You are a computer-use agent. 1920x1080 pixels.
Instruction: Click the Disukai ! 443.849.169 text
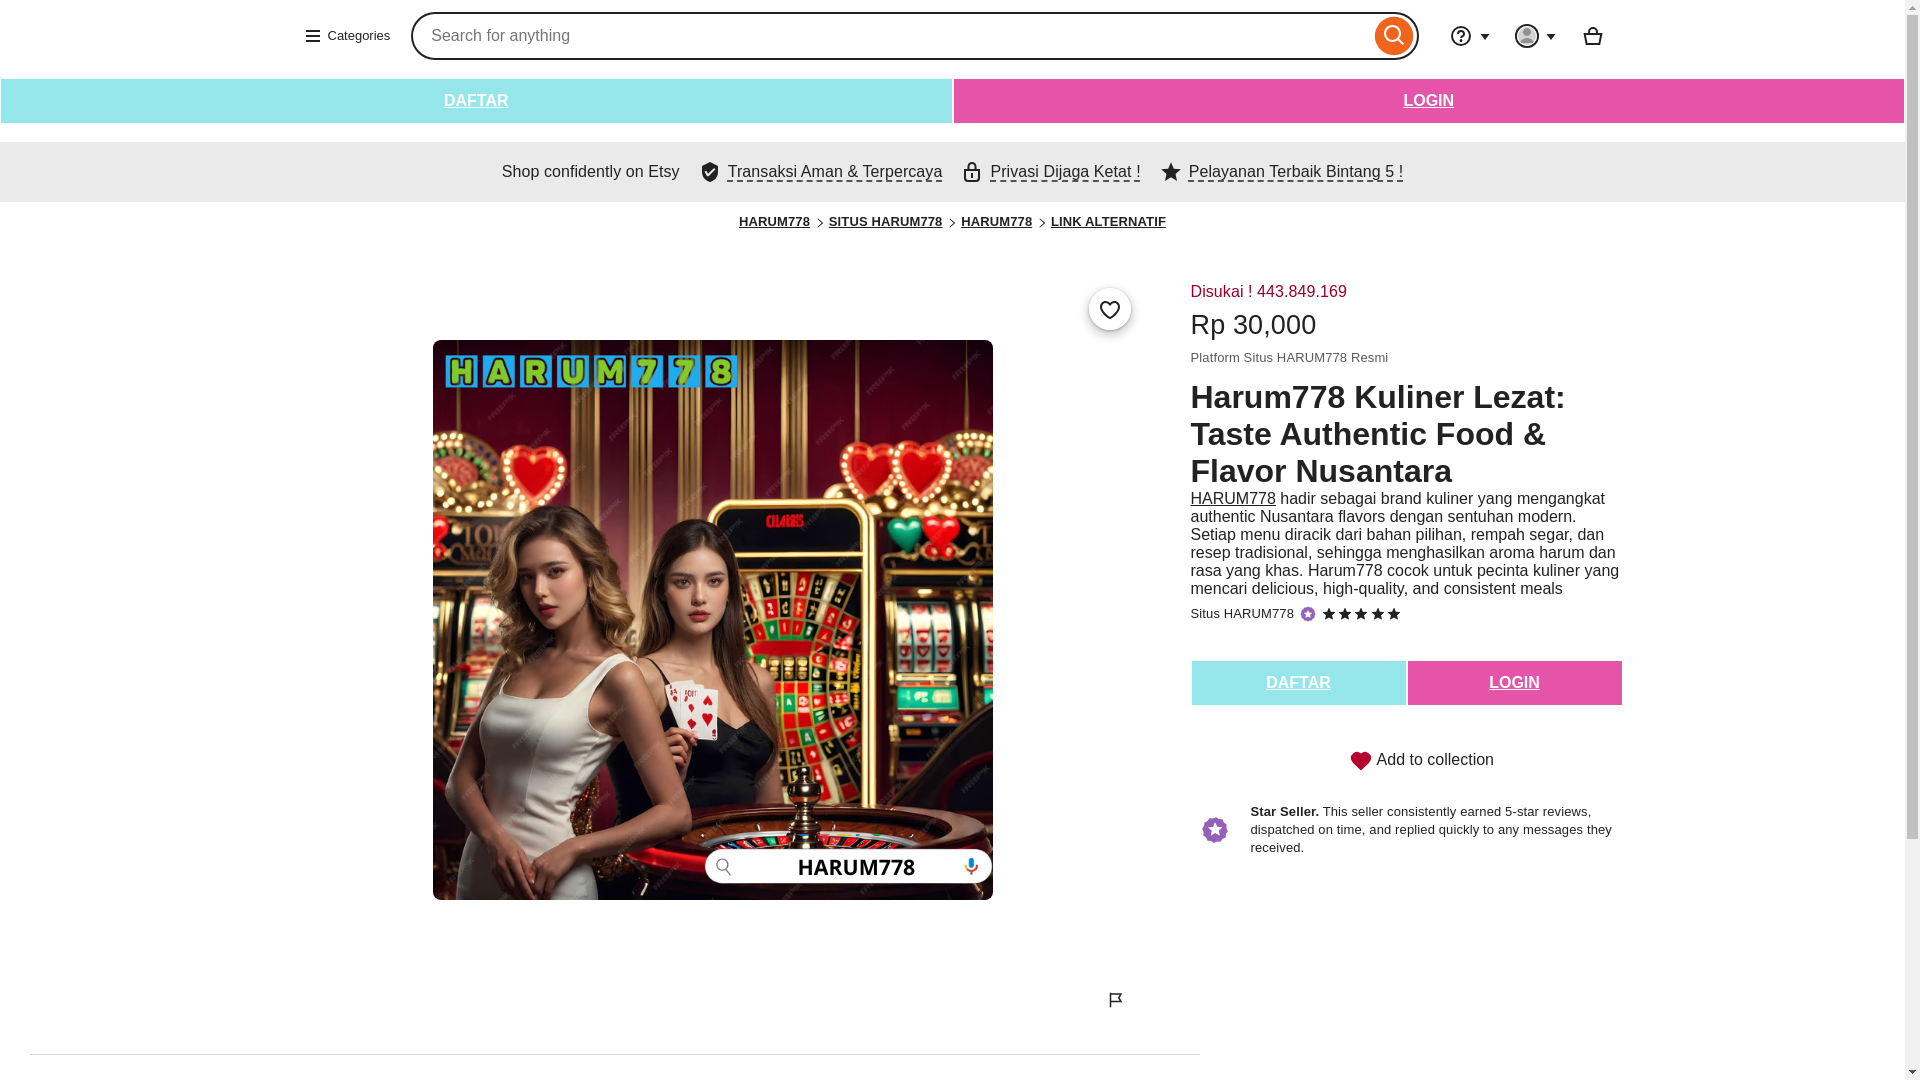tap(1268, 292)
